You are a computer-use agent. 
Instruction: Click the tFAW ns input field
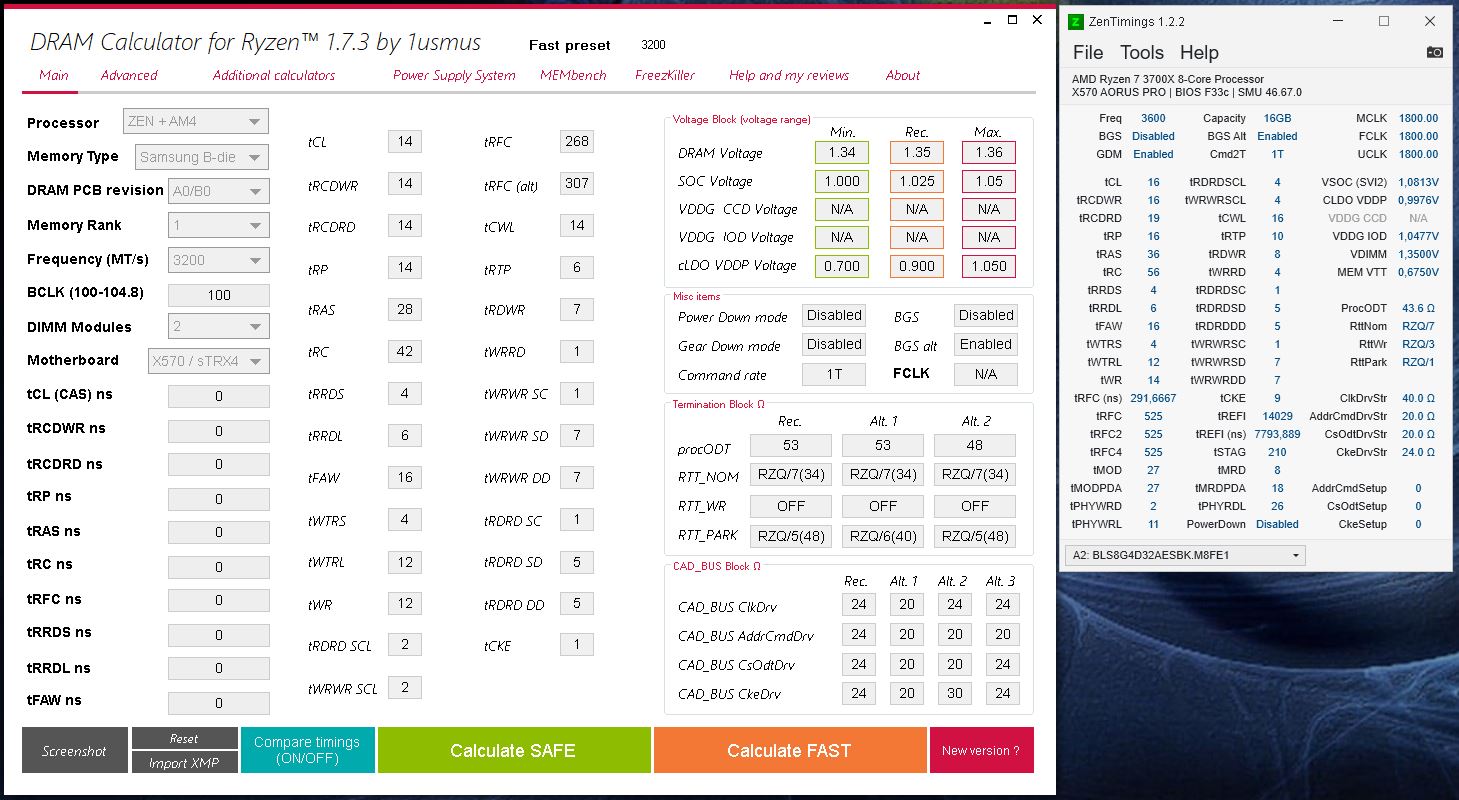(219, 703)
